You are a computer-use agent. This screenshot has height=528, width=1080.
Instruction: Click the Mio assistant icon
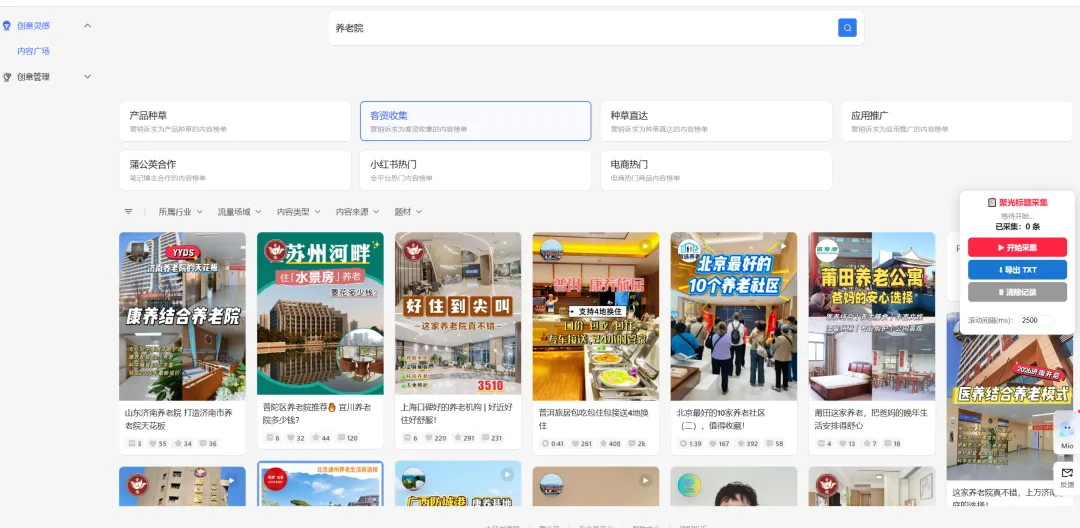coord(1067,430)
